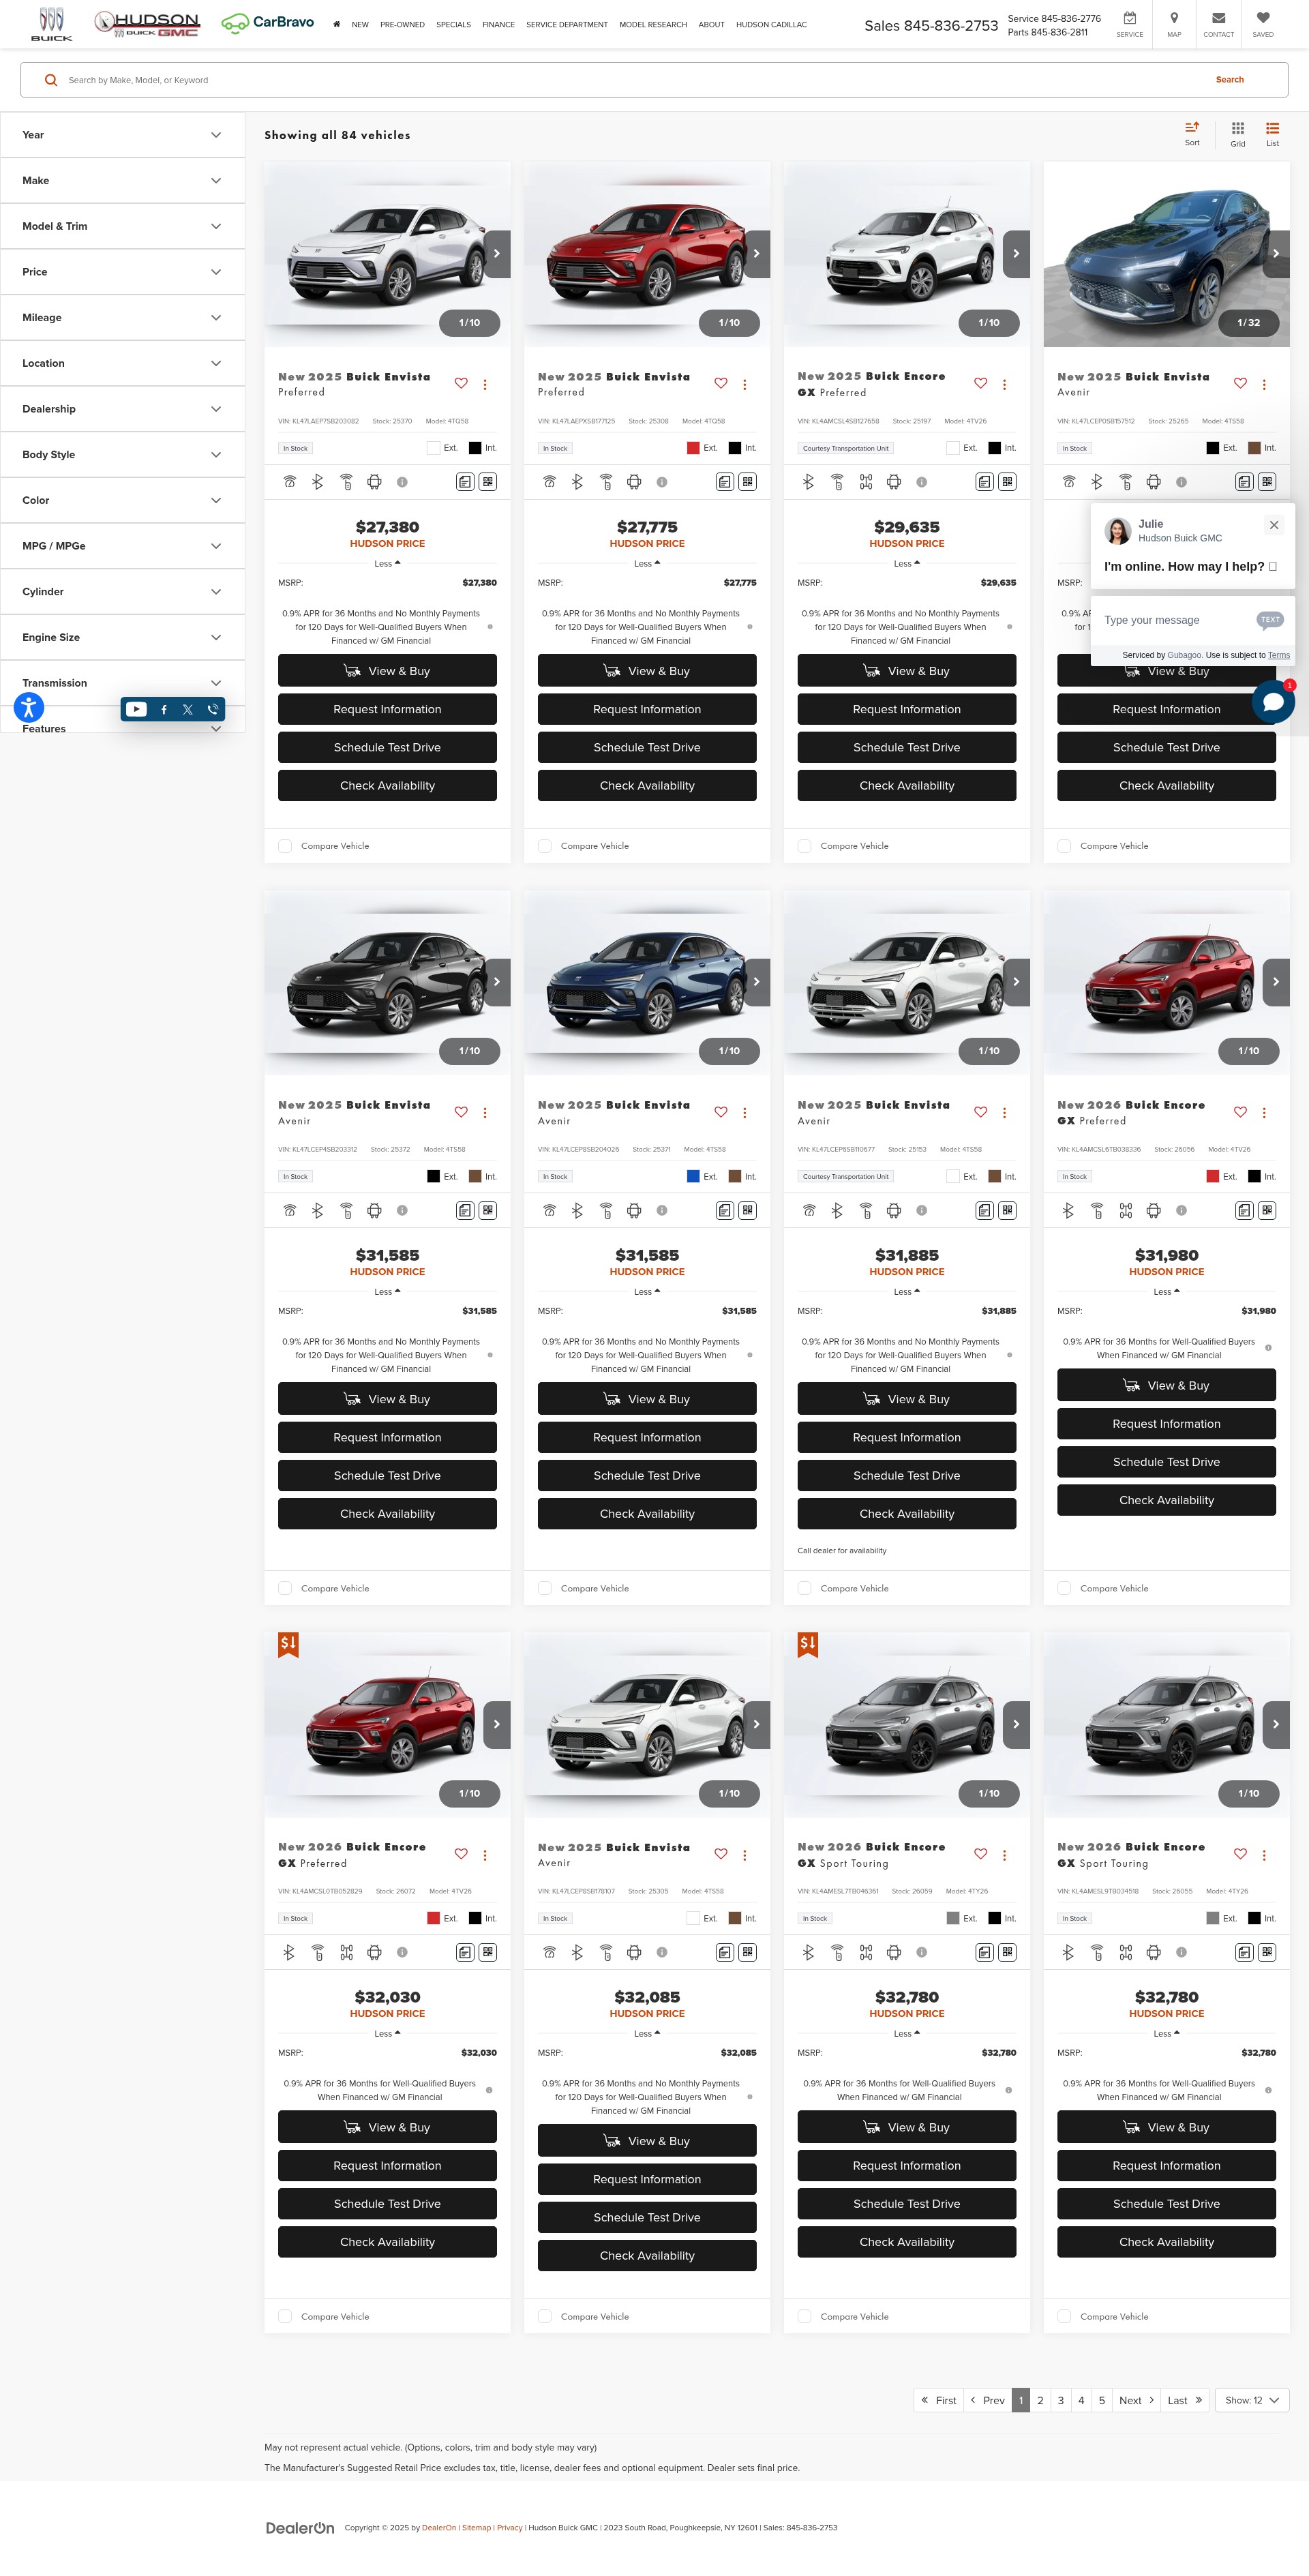Check Compare Vehicle for $32,085 Envista
Viewport: 1309px width, 2576px height.
[545, 2316]
